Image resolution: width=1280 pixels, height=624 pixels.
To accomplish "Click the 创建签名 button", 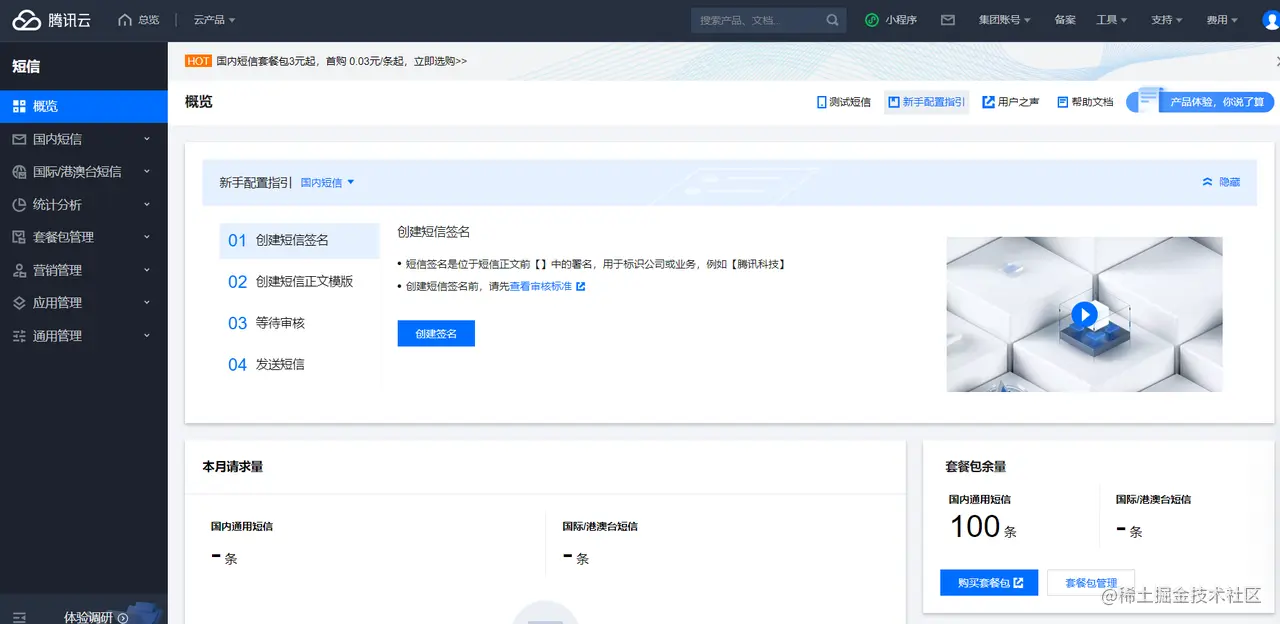I will [x=436, y=333].
